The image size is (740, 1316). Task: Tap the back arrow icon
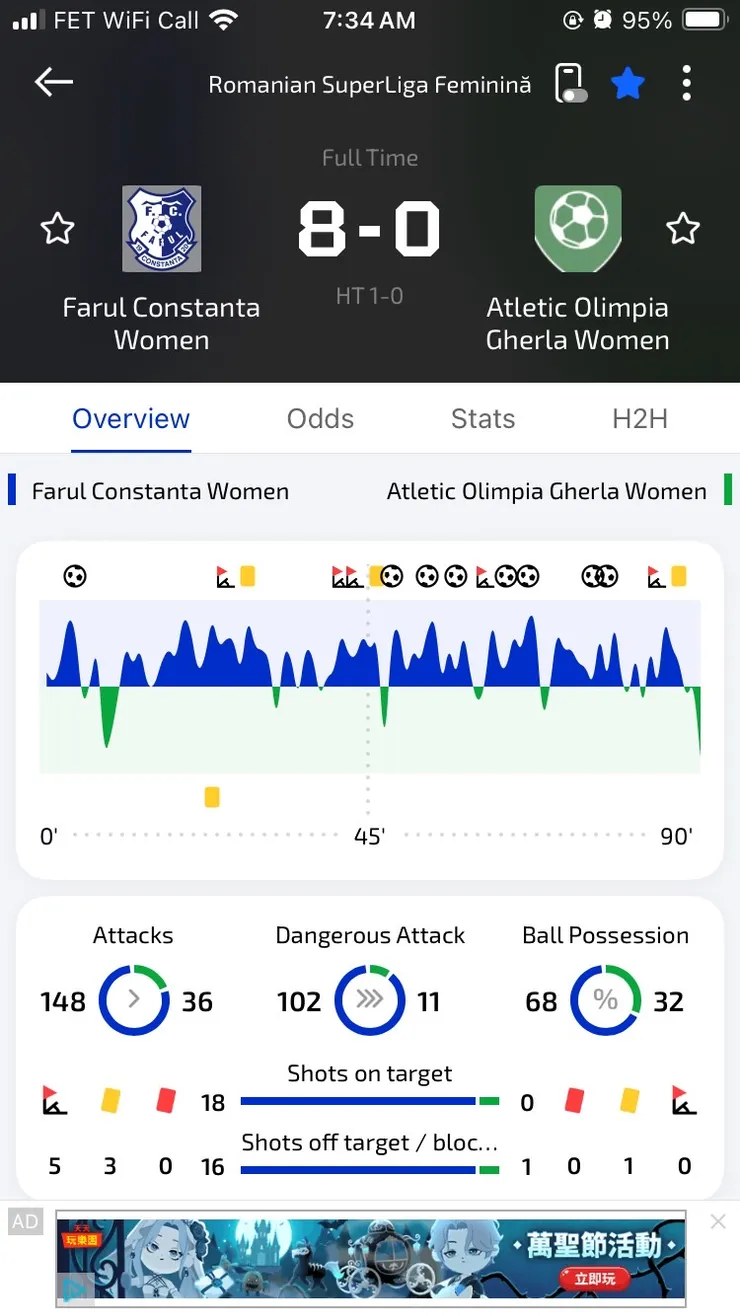pos(54,83)
